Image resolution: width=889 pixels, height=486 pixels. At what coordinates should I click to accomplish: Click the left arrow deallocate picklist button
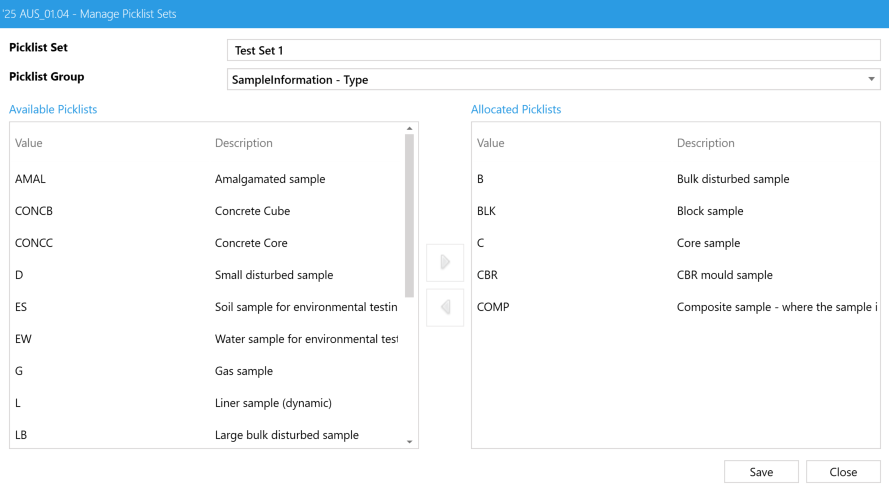pyautogui.click(x=445, y=307)
